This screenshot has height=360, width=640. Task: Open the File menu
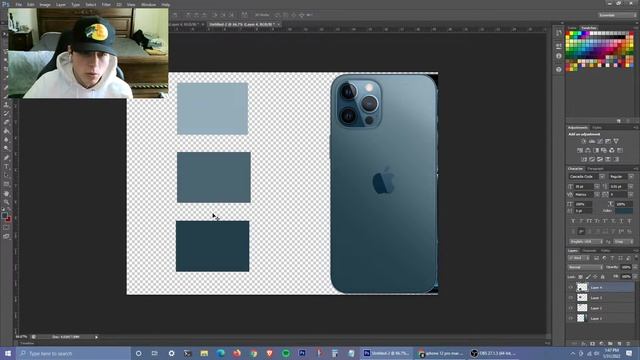[18, 4]
